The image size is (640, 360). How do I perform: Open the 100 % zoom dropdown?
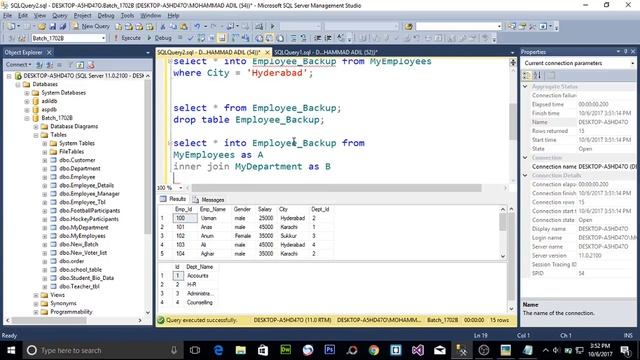(181, 188)
